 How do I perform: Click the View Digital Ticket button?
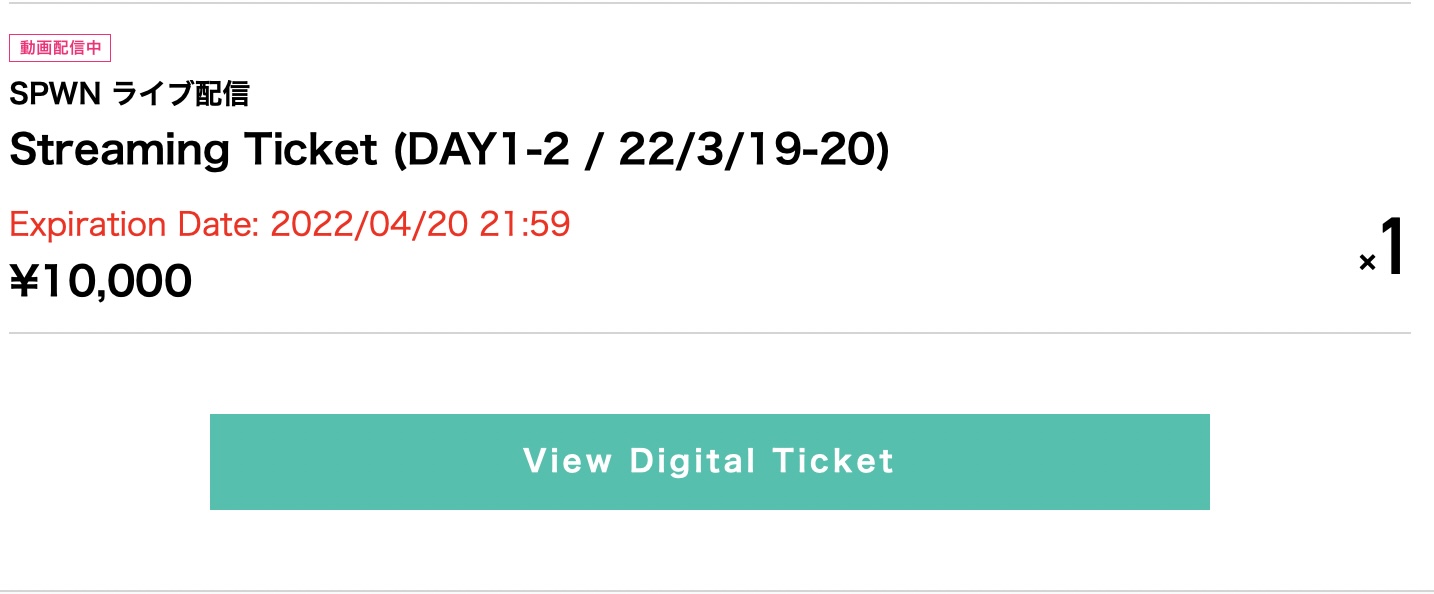coord(709,461)
